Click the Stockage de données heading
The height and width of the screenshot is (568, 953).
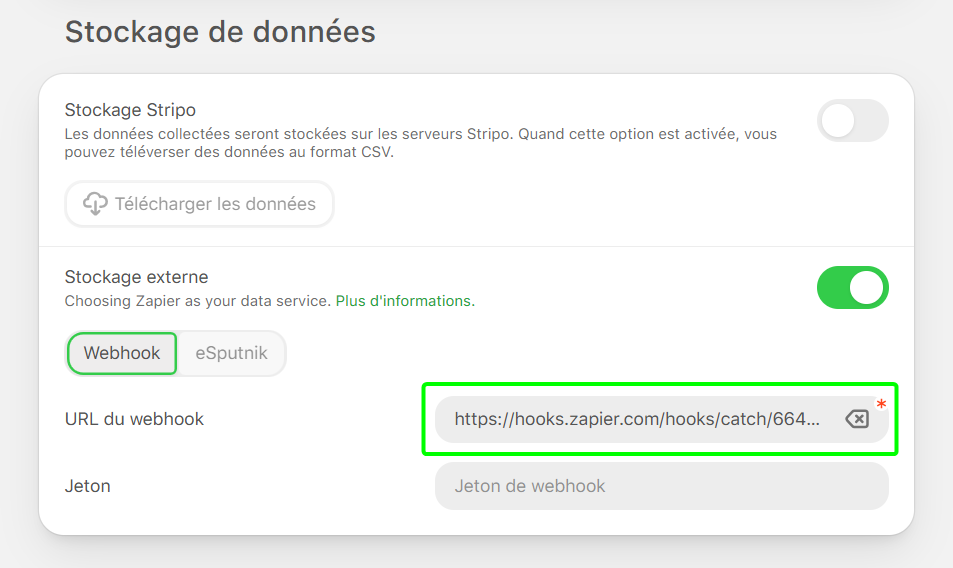click(220, 32)
